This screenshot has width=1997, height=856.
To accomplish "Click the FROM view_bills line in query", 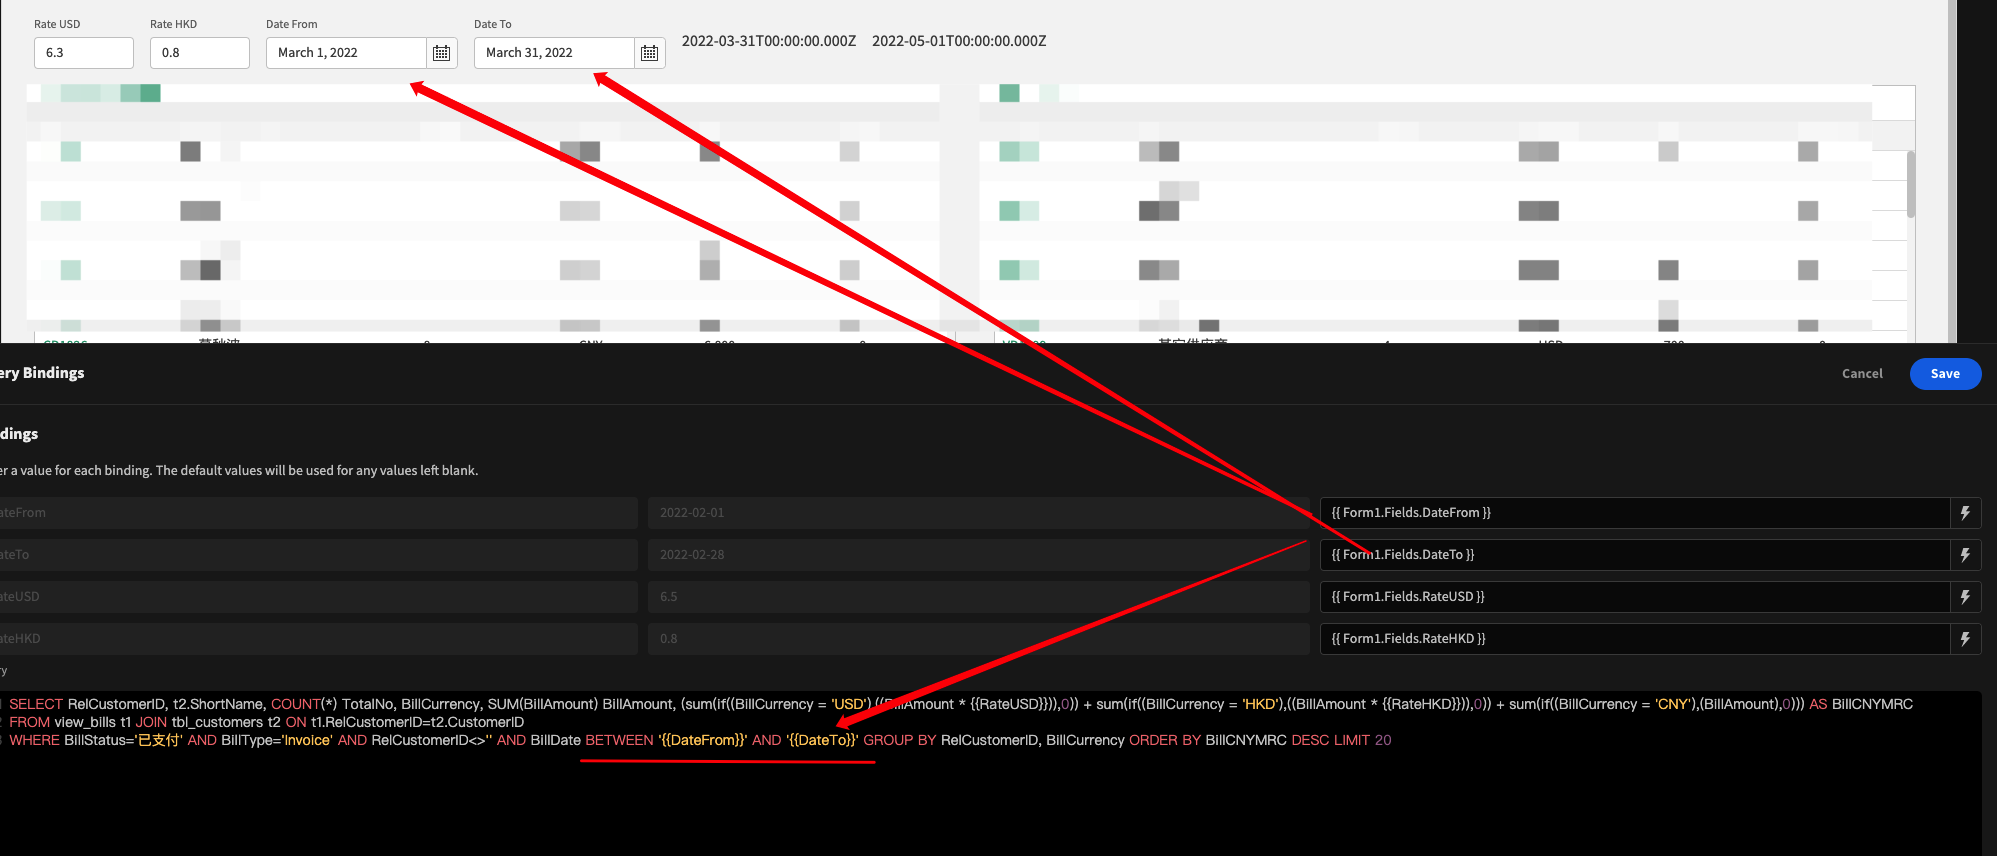I will 266,722.
